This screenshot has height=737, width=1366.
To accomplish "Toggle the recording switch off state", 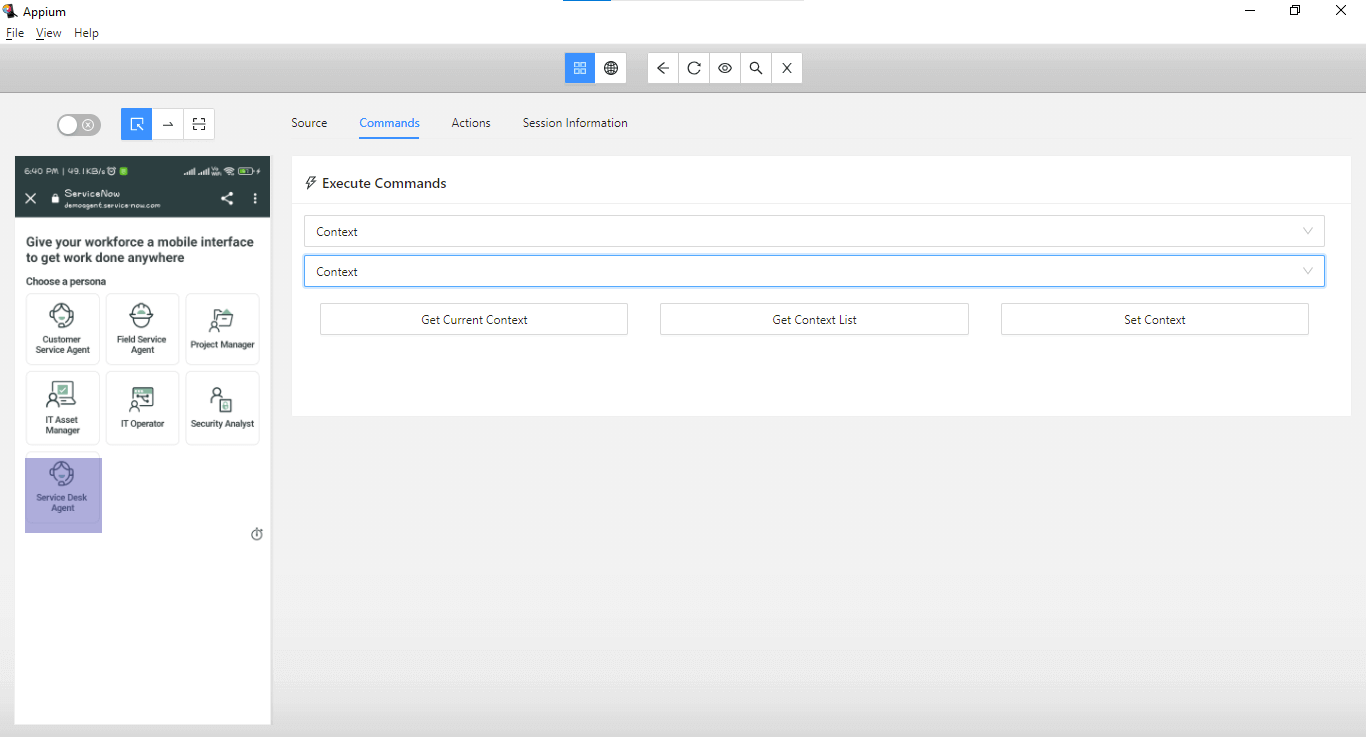I will (x=78, y=124).
